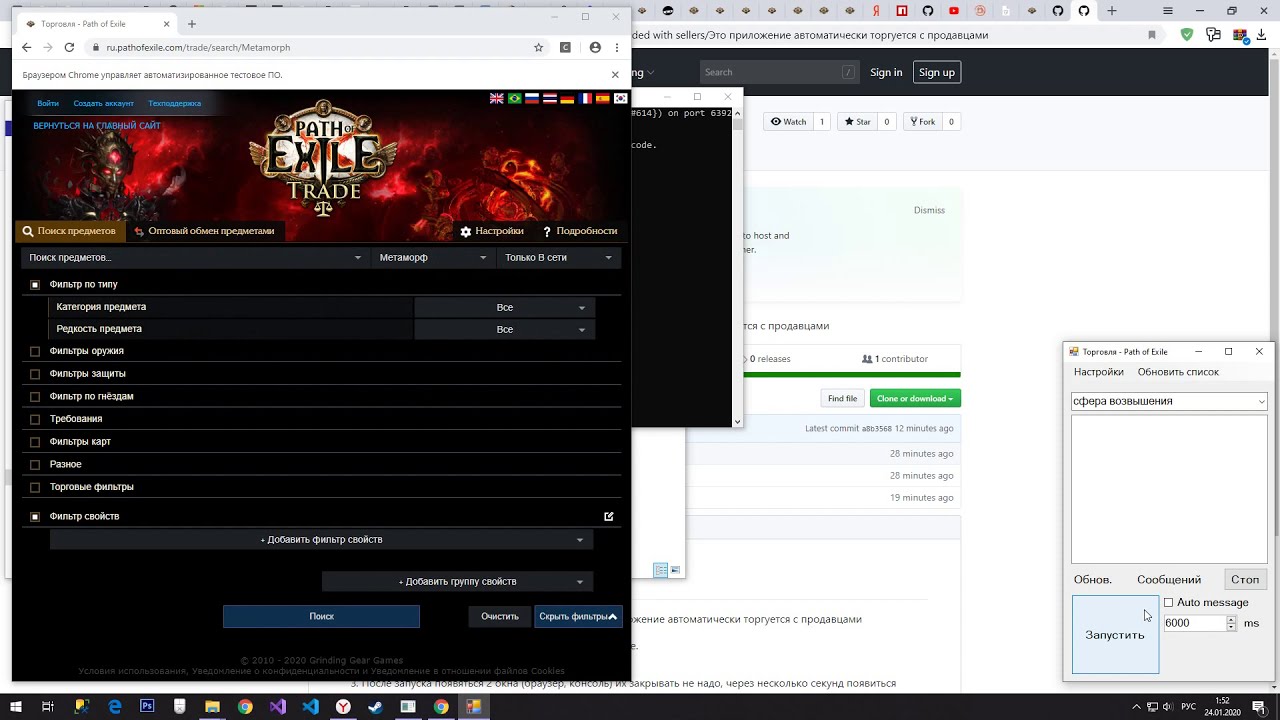Open the Настройки tab on the trade site
Image resolution: width=1280 pixels, height=720 pixels.
coord(492,231)
